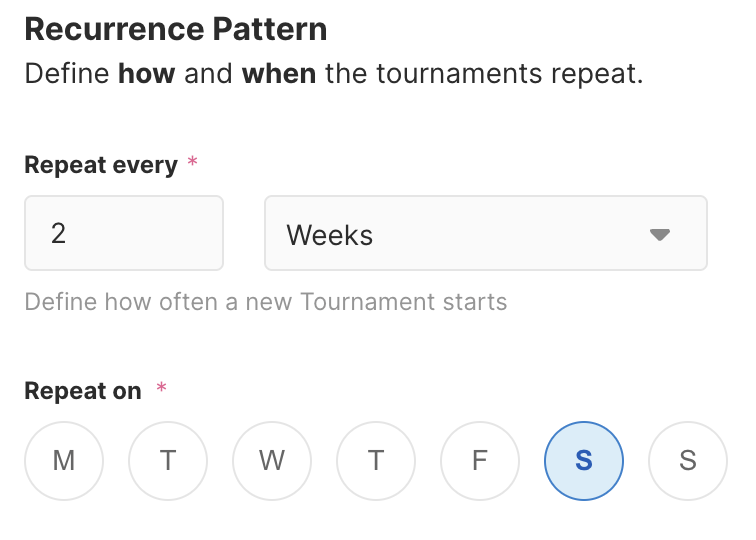The width and height of the screenshot is (756, 540).
Task: Click the Repeat on label
Action: (83, 391)
